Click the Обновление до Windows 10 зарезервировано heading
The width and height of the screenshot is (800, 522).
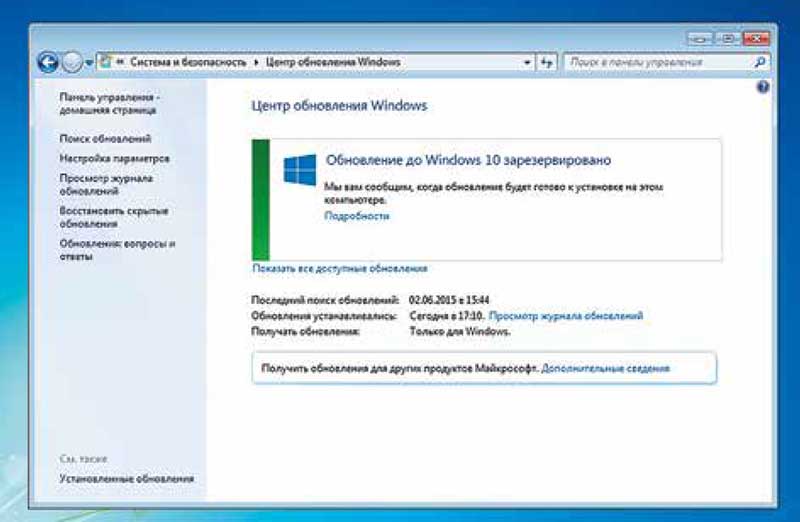coord(468,160)
